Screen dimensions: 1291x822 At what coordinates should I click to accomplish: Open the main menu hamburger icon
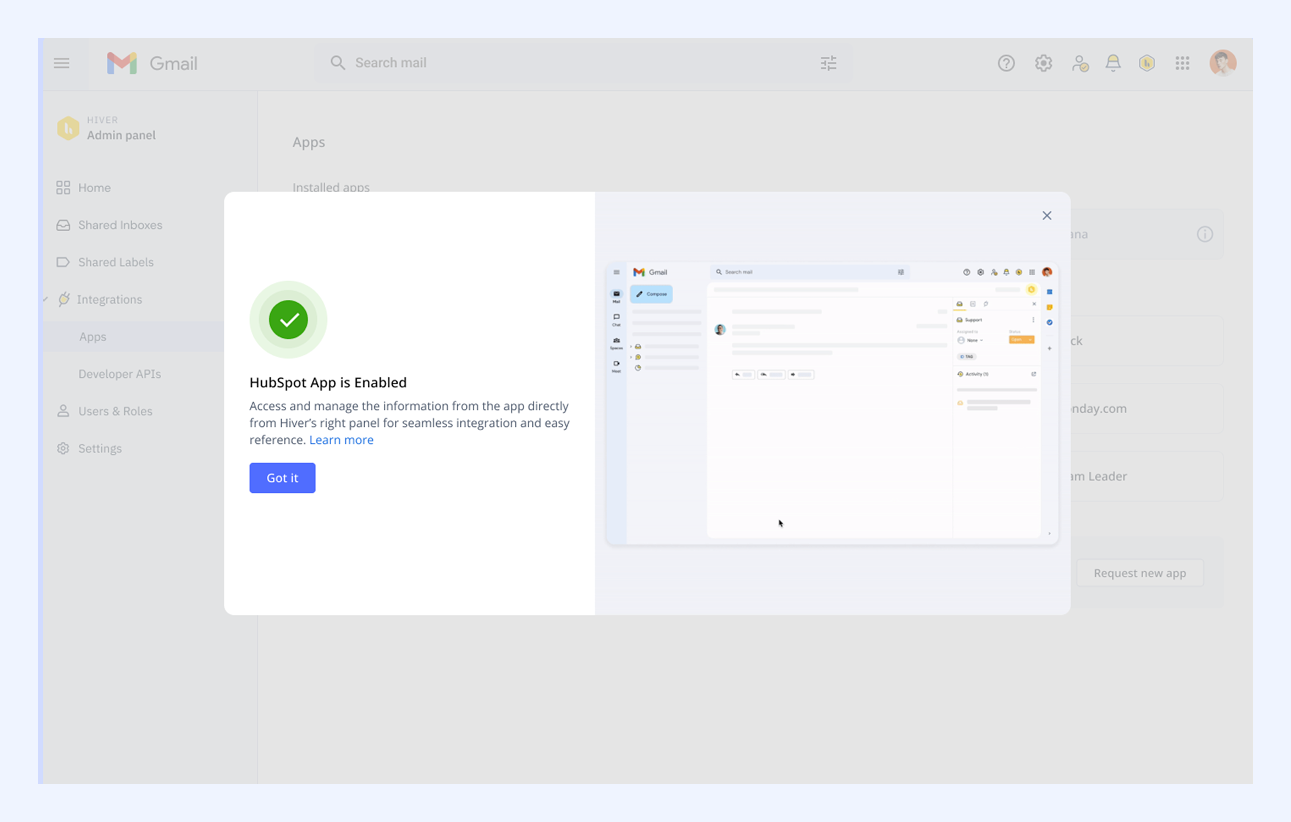pyautogui.click(x=62, y=63)
